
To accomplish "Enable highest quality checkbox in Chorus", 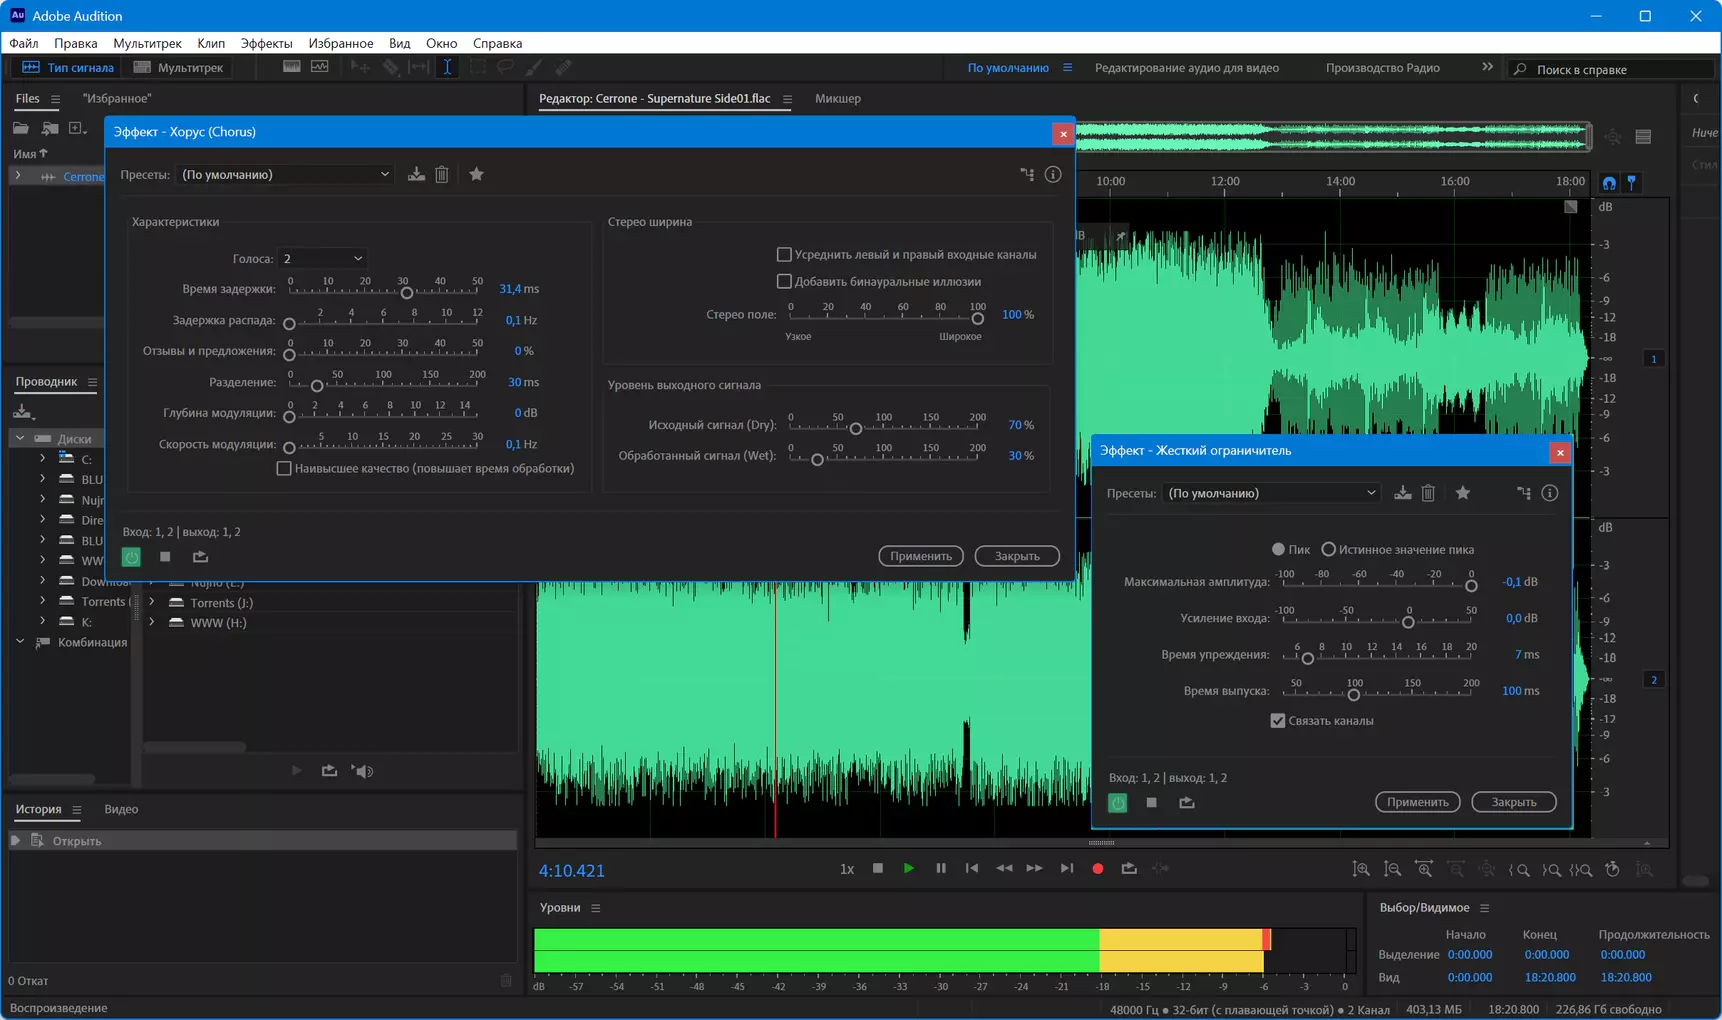I will click(284, 468).
